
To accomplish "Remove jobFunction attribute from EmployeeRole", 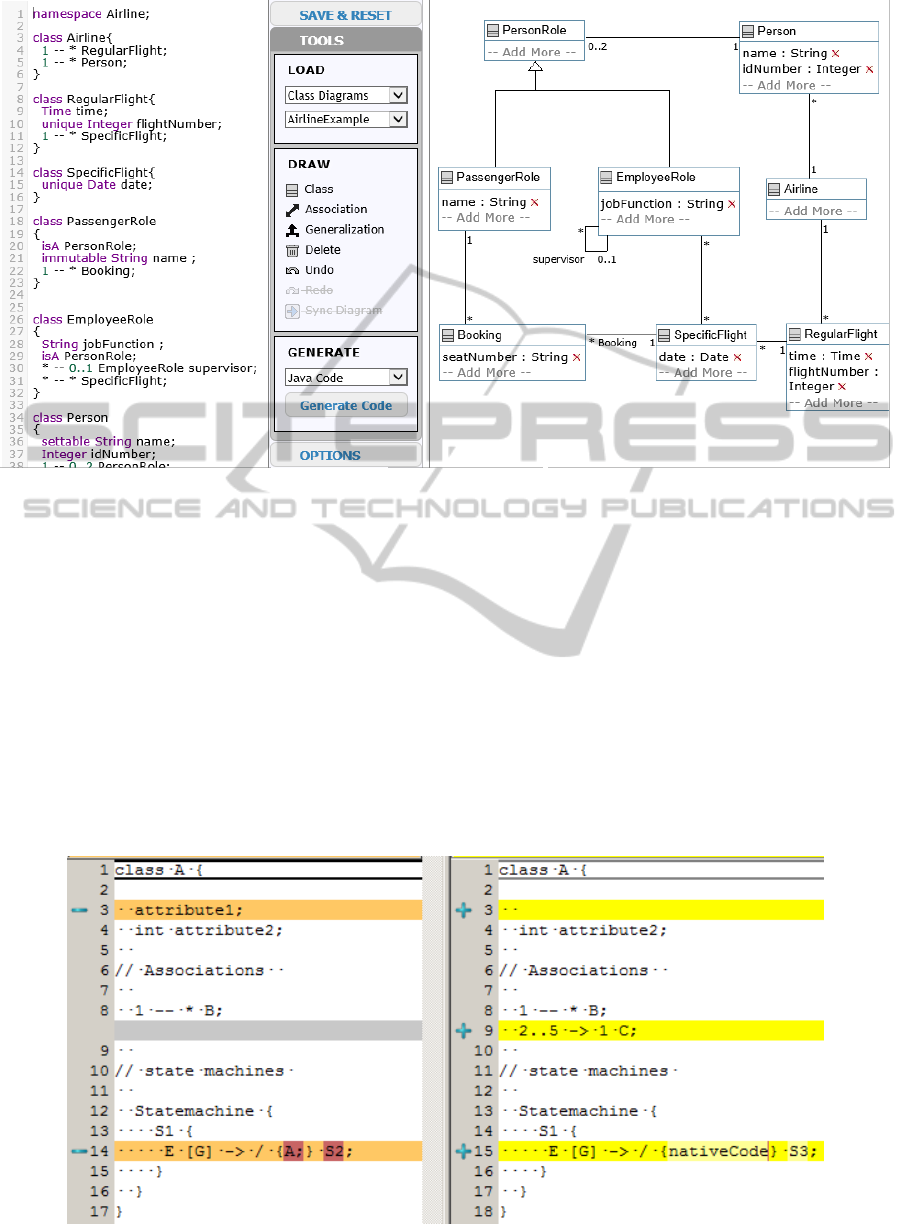I will click(731, 204).
